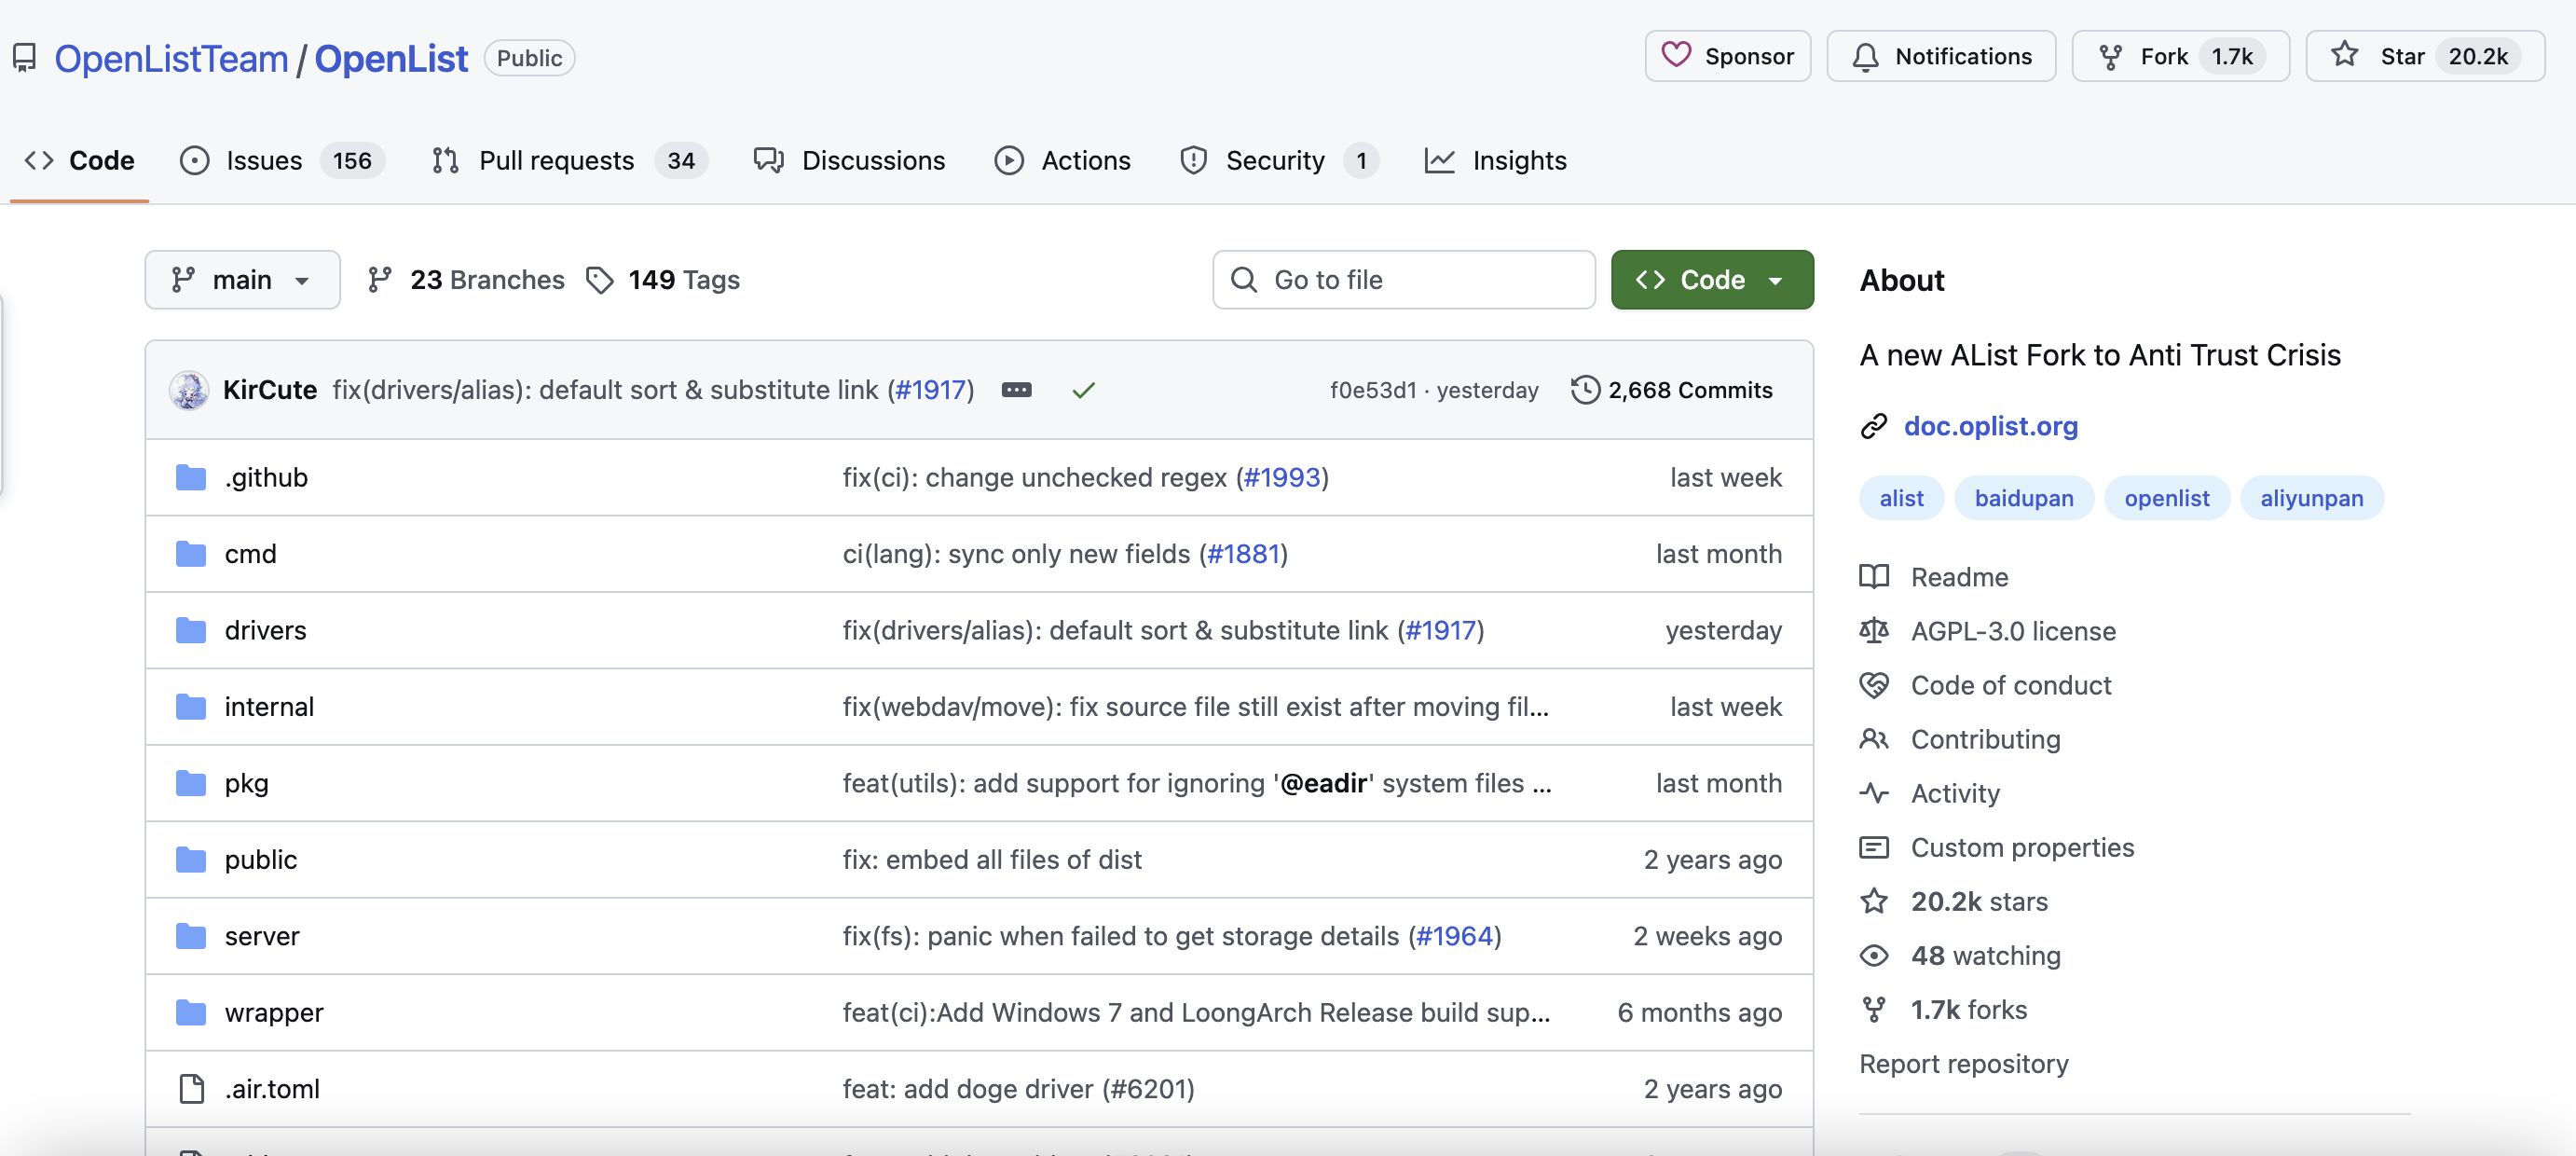Click the tag icon beside 149 Tags
Viewport: 2576px width, 1156px height.
tap(599, 280)
